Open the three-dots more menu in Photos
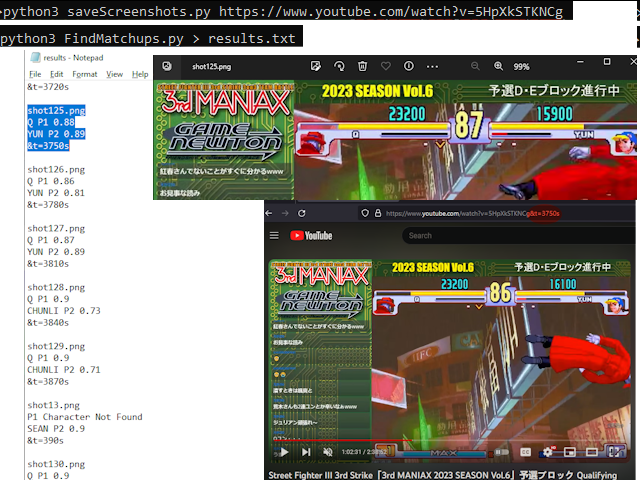640x480 pixels. [432, 67]
